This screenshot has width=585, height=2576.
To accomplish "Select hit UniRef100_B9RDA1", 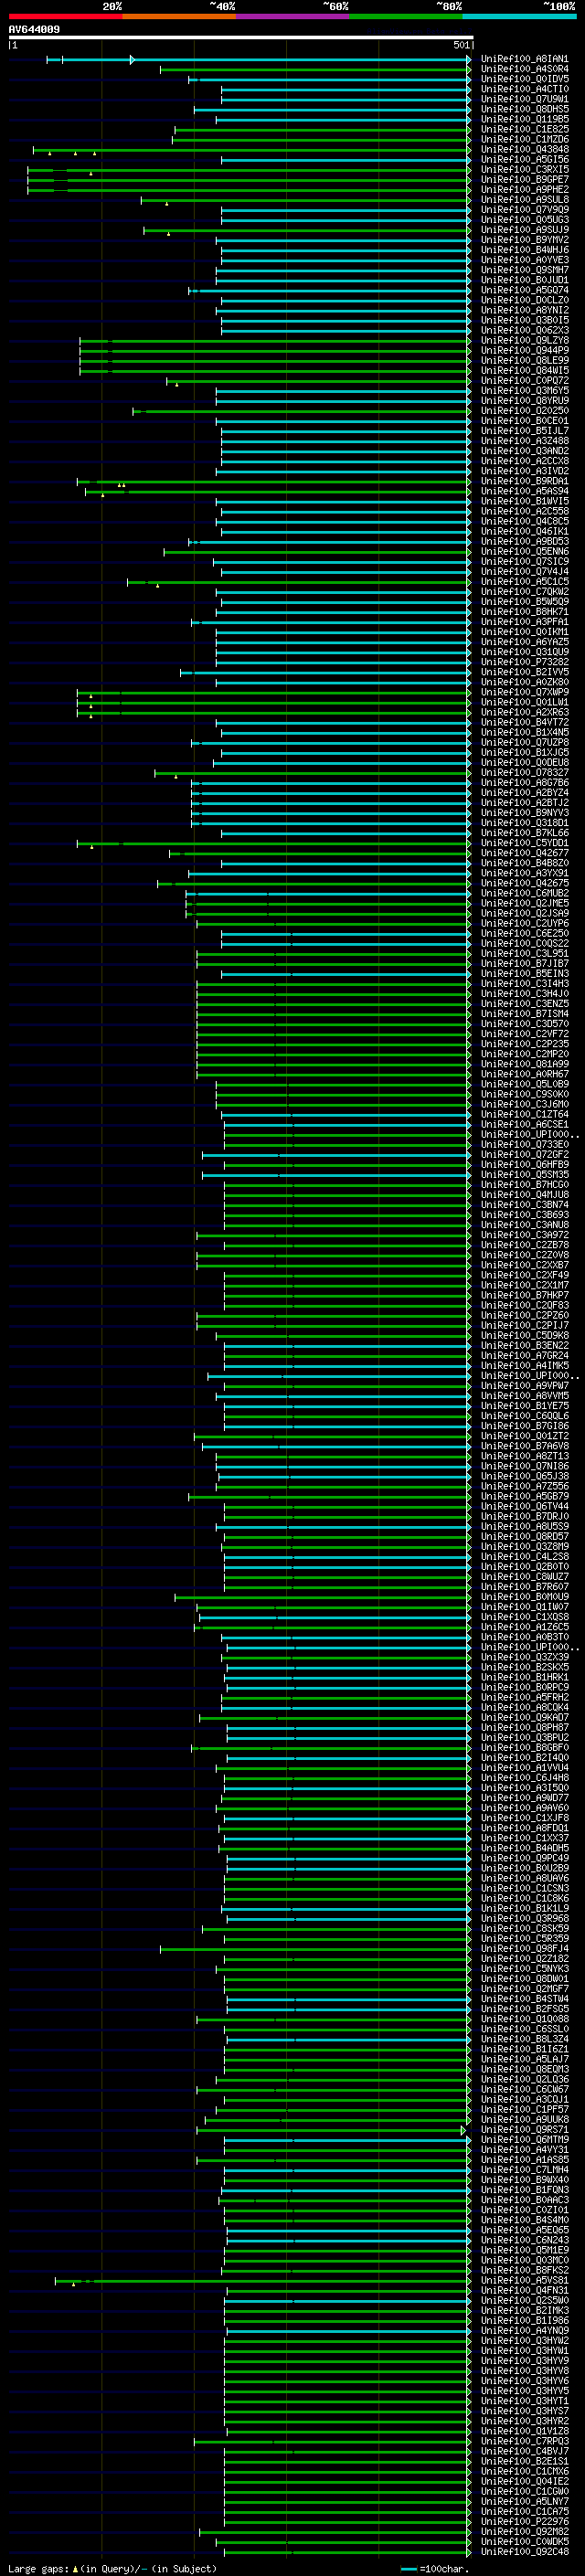I will pyautogui.click(x=525, y=481).
